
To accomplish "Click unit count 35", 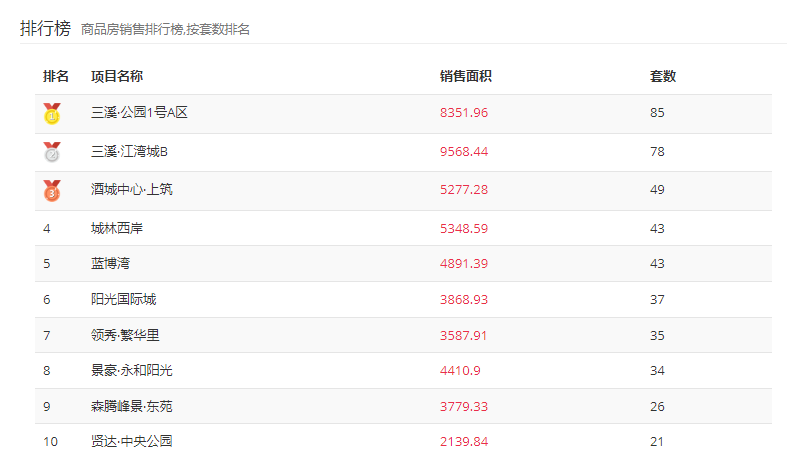I will 657,335.
